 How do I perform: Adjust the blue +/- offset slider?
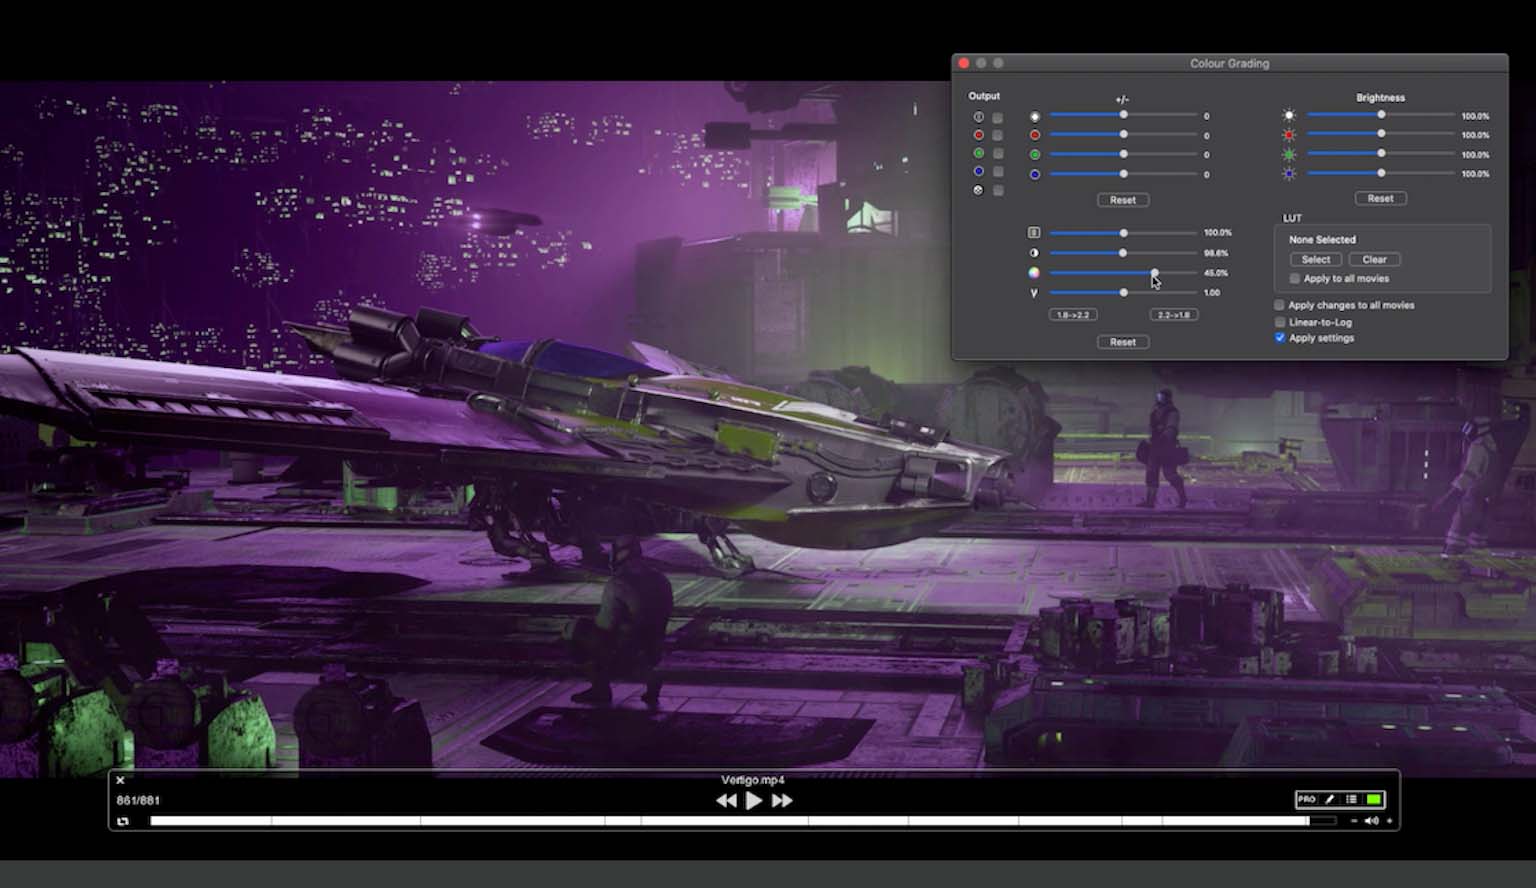(1123, 173)
